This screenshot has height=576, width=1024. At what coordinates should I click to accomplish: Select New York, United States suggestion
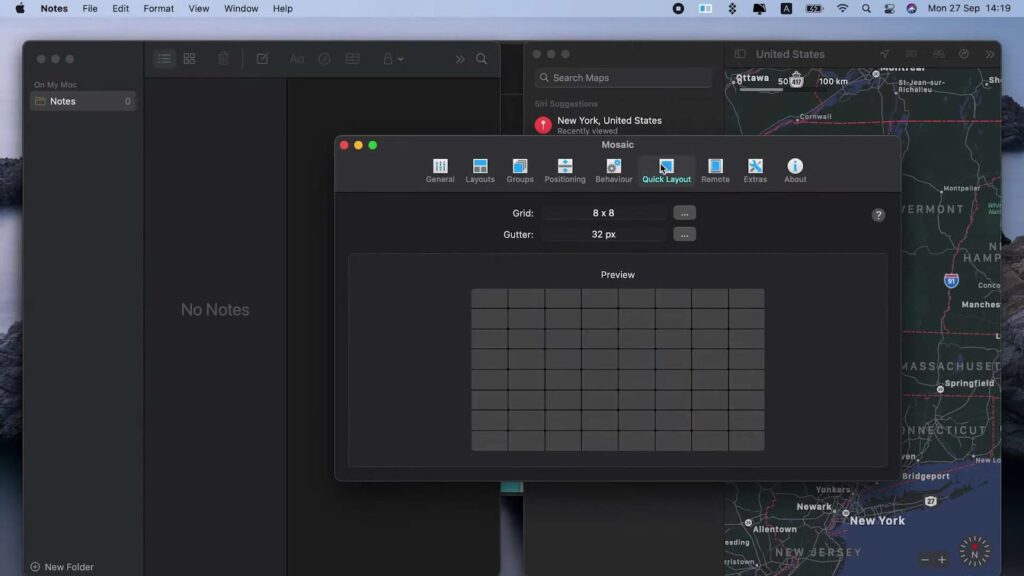coord(624,124)
